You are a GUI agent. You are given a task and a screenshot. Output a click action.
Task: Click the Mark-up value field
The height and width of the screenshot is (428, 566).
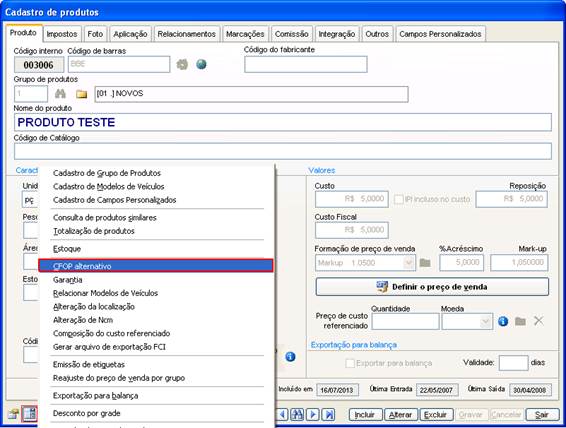tap(519, 263)
